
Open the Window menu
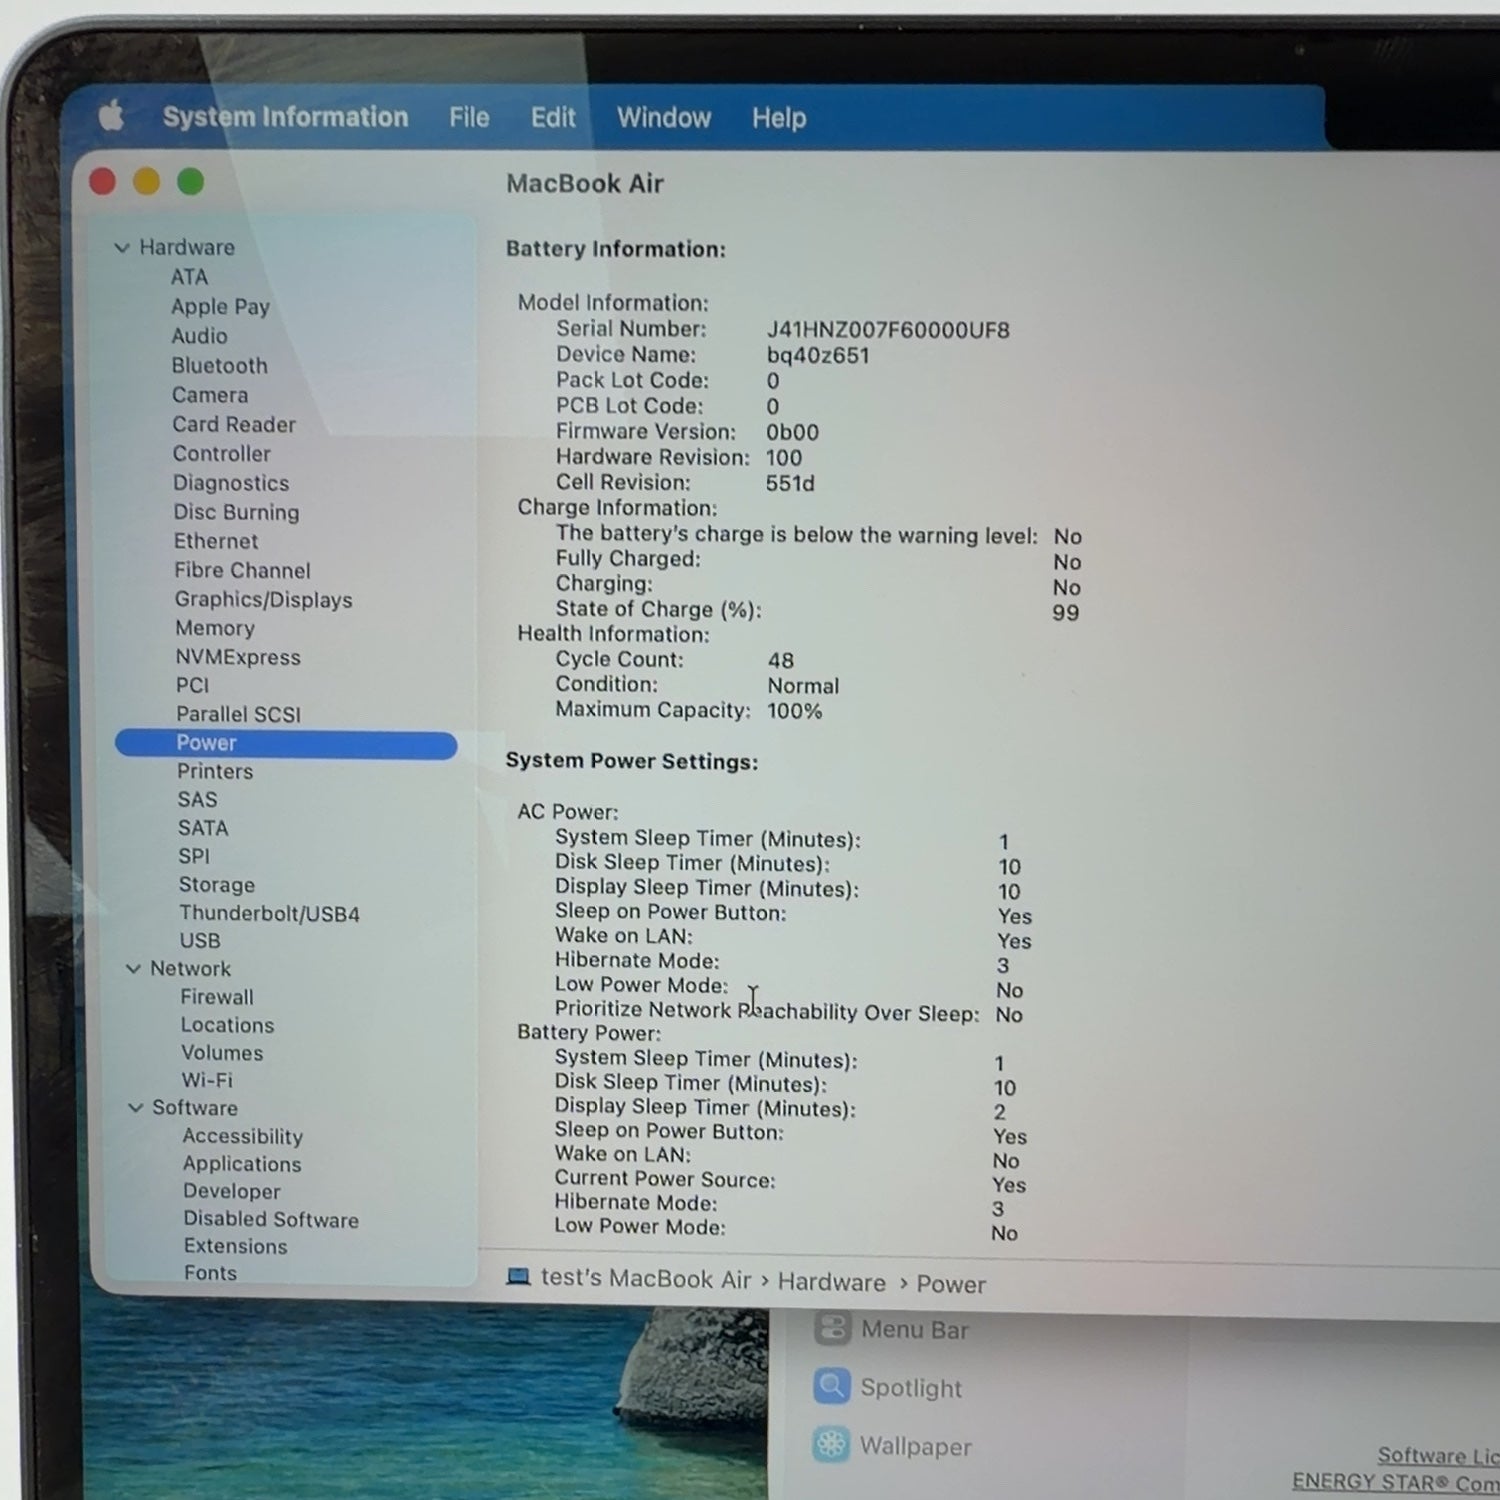pyautogui.click(x=664, y=118)
